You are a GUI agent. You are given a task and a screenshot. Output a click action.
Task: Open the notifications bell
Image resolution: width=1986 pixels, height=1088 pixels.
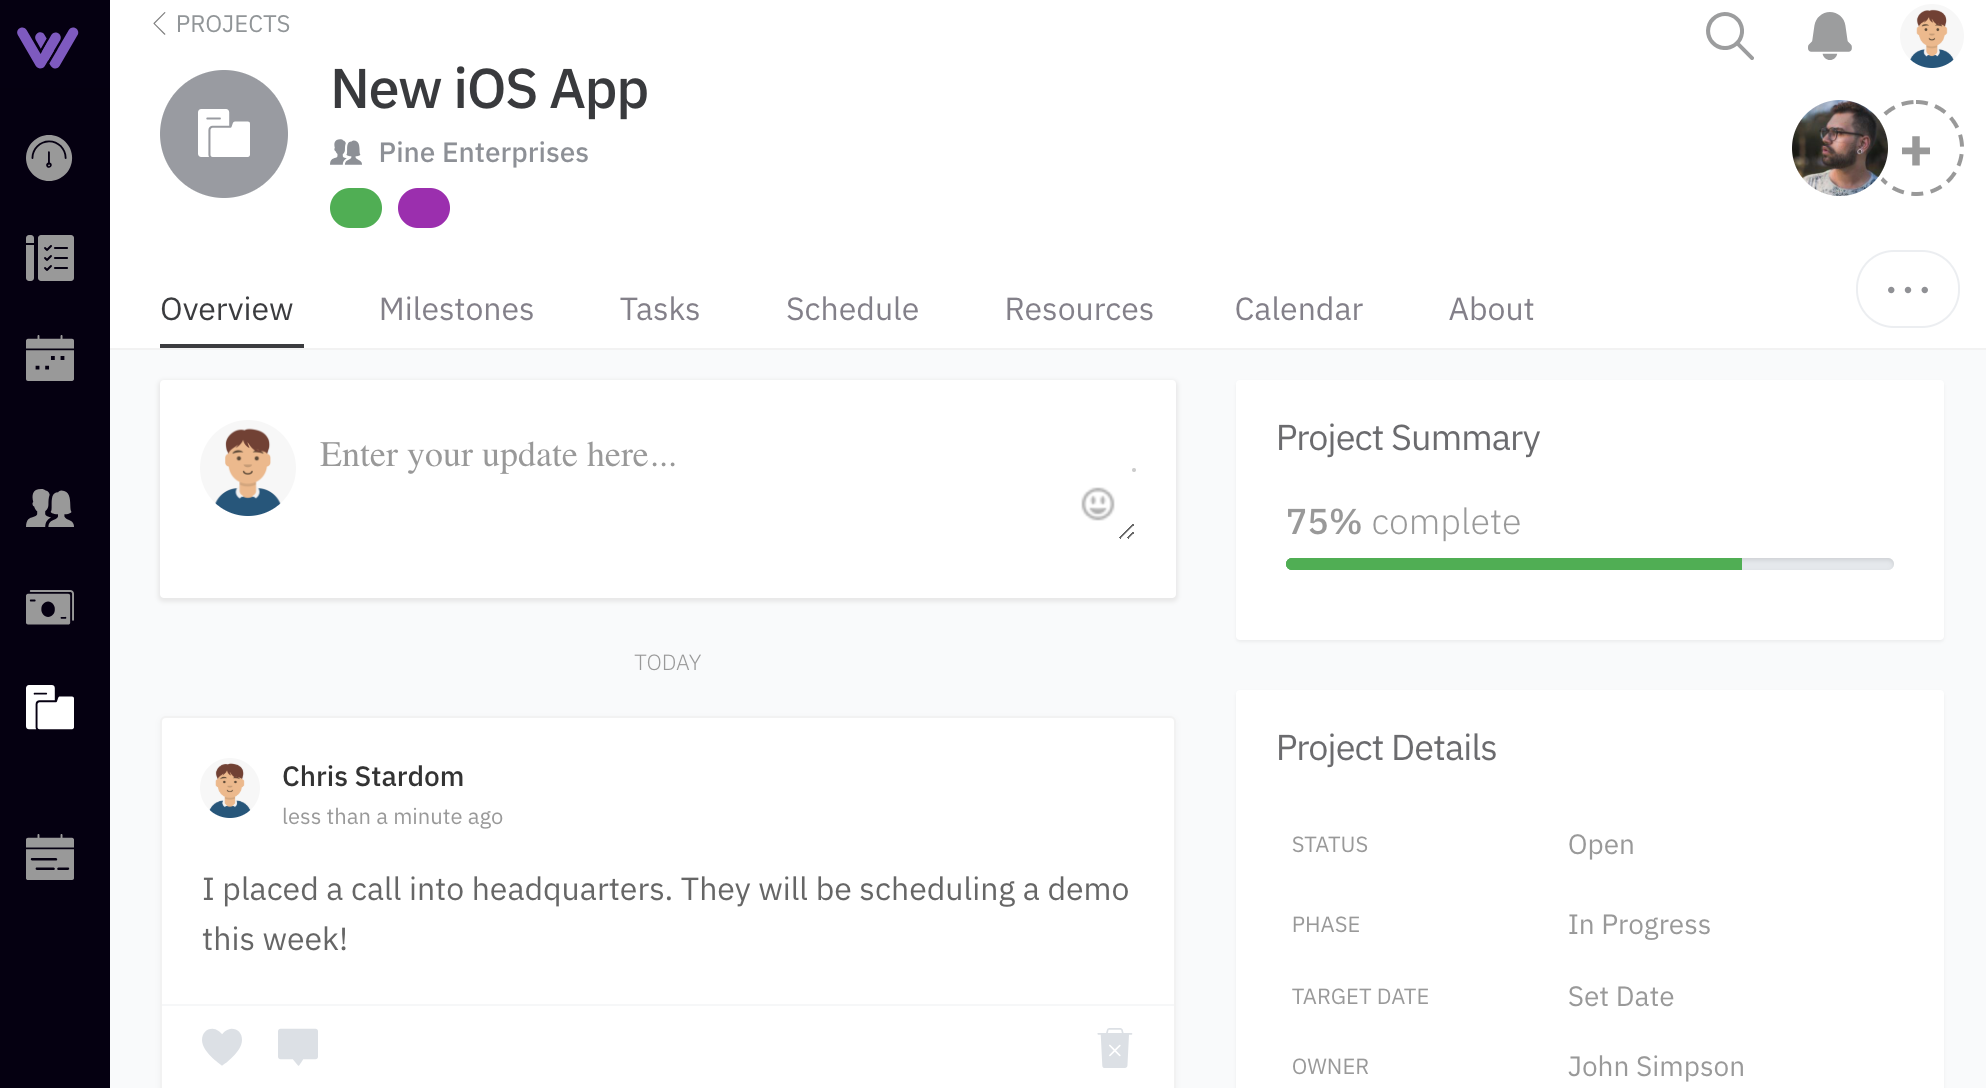click(x=1829, y=36)
